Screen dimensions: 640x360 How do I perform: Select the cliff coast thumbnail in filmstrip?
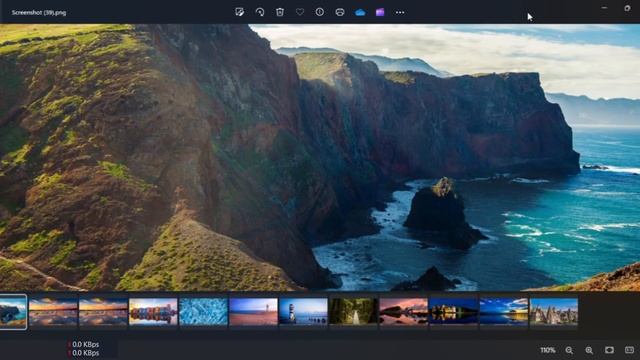click(x=13, y=312)
